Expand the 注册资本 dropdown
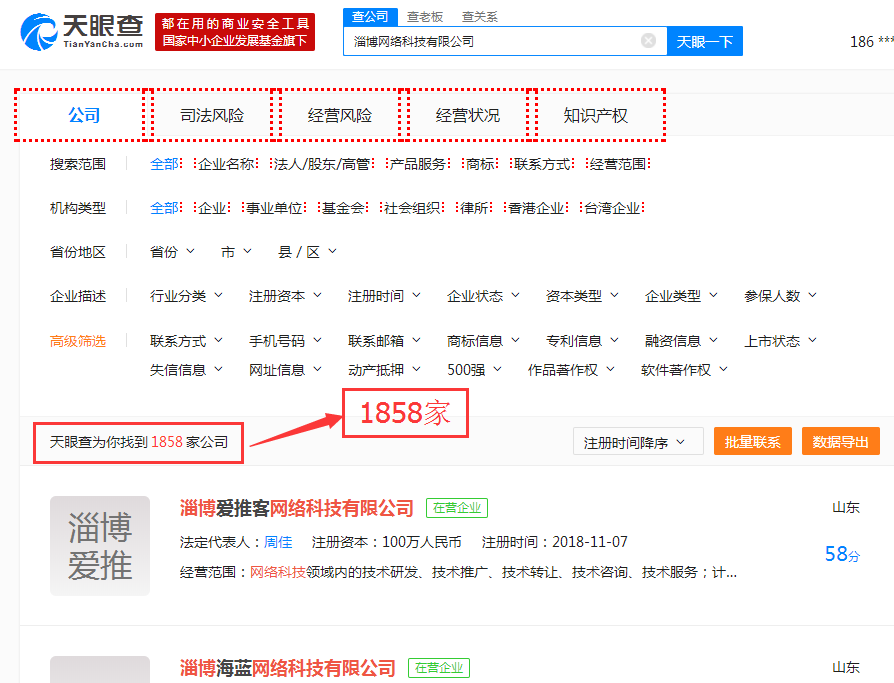The height and width of the screenshot is (683, 894). (x=285, y=296)
